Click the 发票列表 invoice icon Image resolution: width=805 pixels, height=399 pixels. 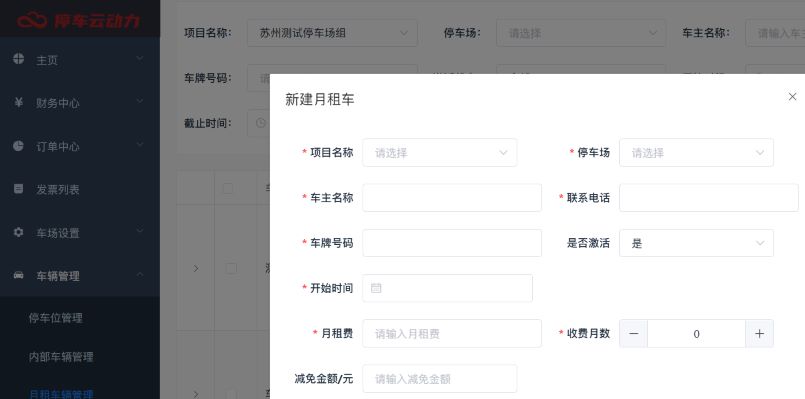(x=18, y=189)
